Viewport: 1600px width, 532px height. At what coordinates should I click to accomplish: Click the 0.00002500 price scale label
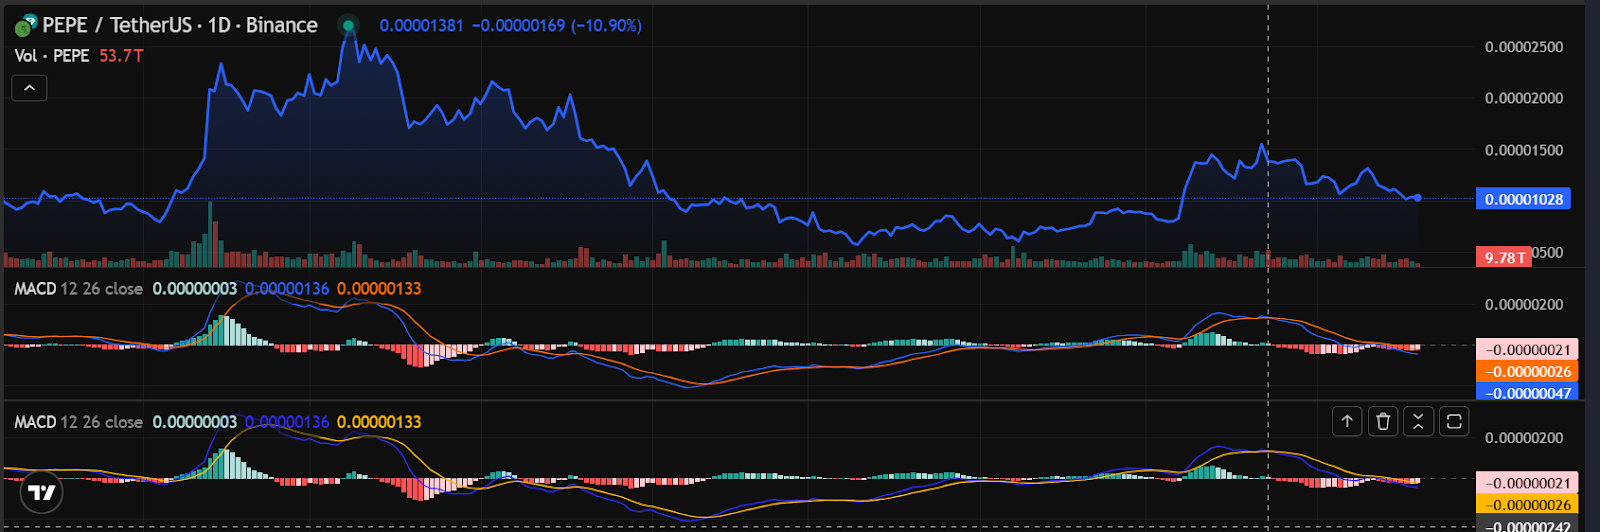tap(1523, 47)
